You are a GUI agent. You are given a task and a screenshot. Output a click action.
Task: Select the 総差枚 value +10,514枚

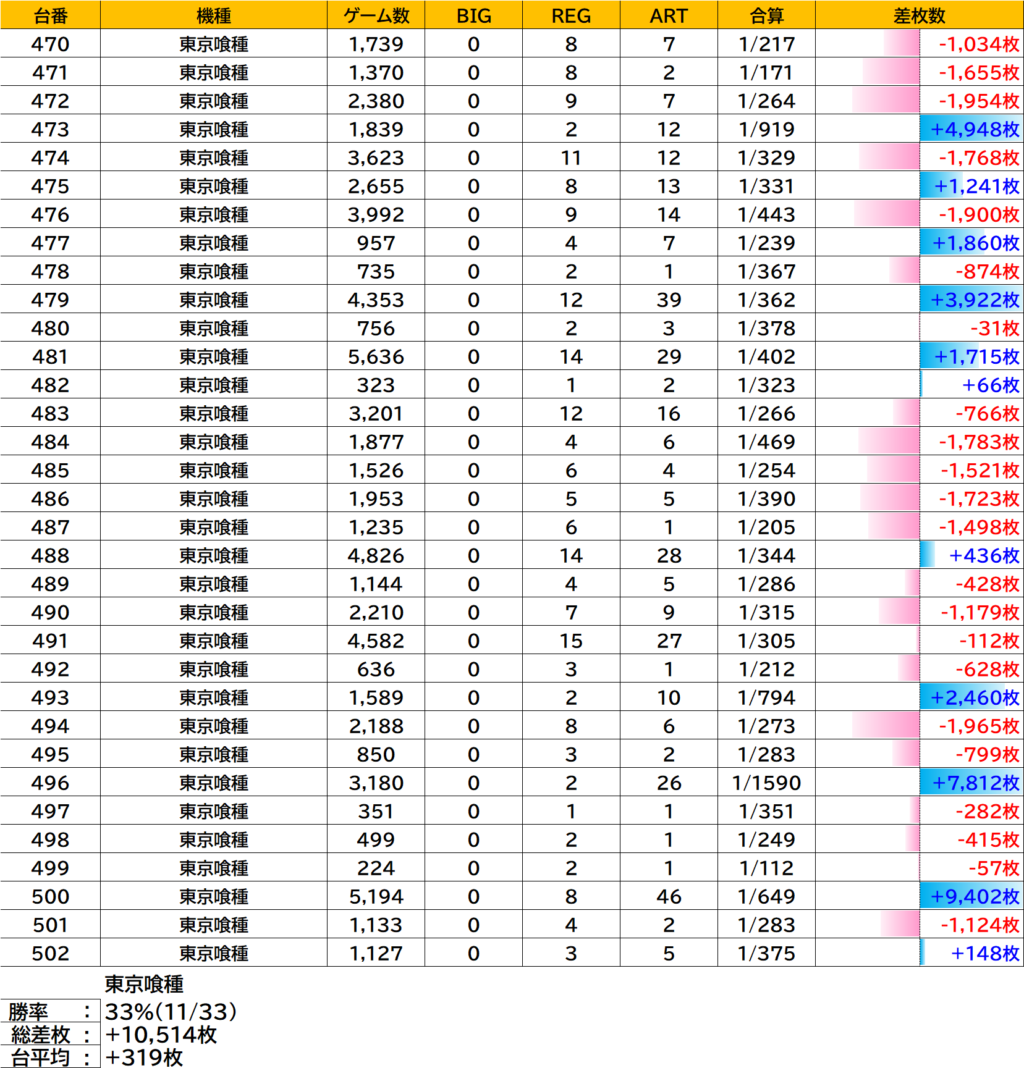pyautogui.click(x=162, y=1035)
